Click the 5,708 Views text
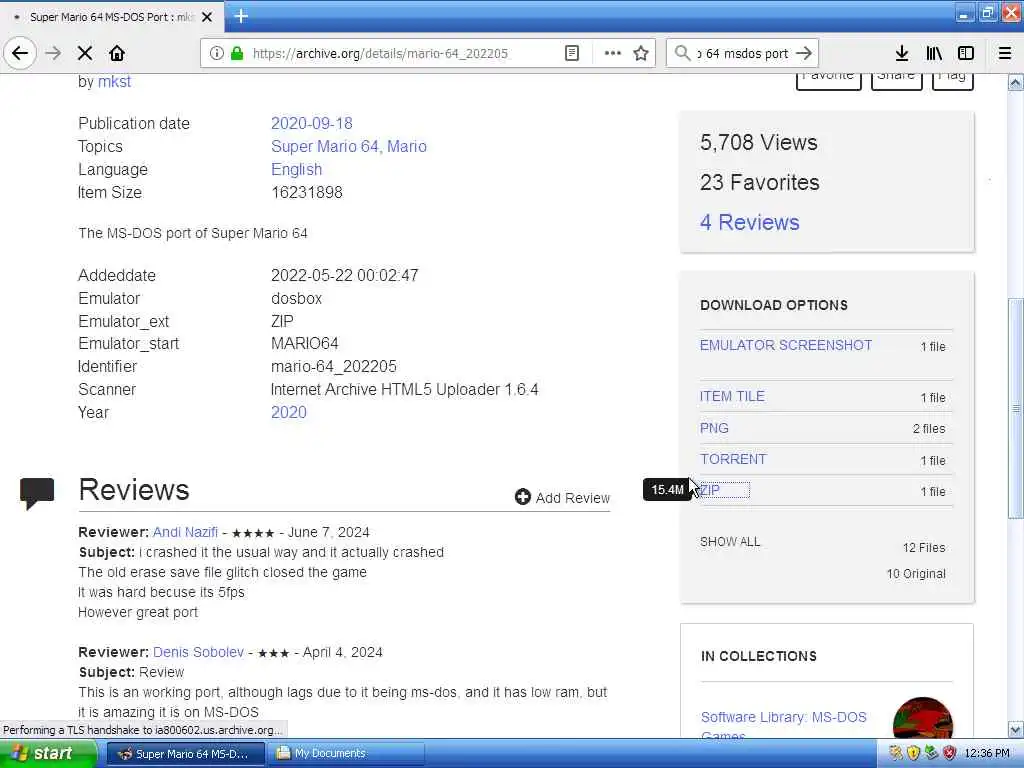Viewport: 1024px width, 768px height. (x=758, y=142)
